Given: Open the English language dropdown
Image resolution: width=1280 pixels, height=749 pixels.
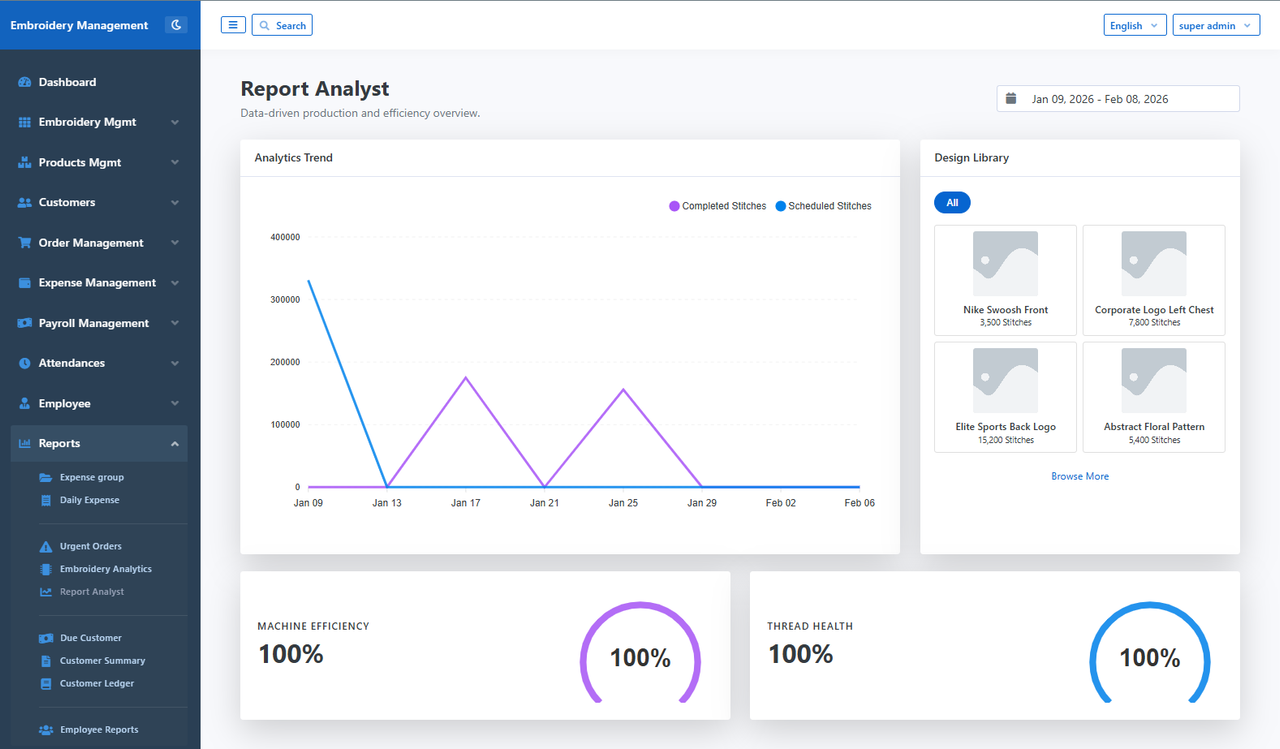Looking at the screenshot, I should [1135, 25].
